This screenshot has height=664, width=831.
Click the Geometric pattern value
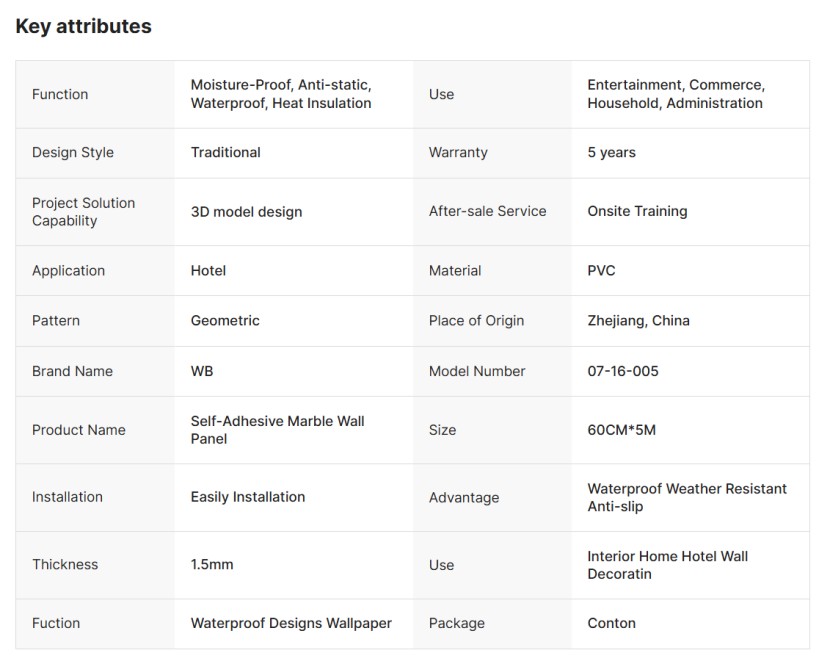pyautogui.click(x=225, y=320)
